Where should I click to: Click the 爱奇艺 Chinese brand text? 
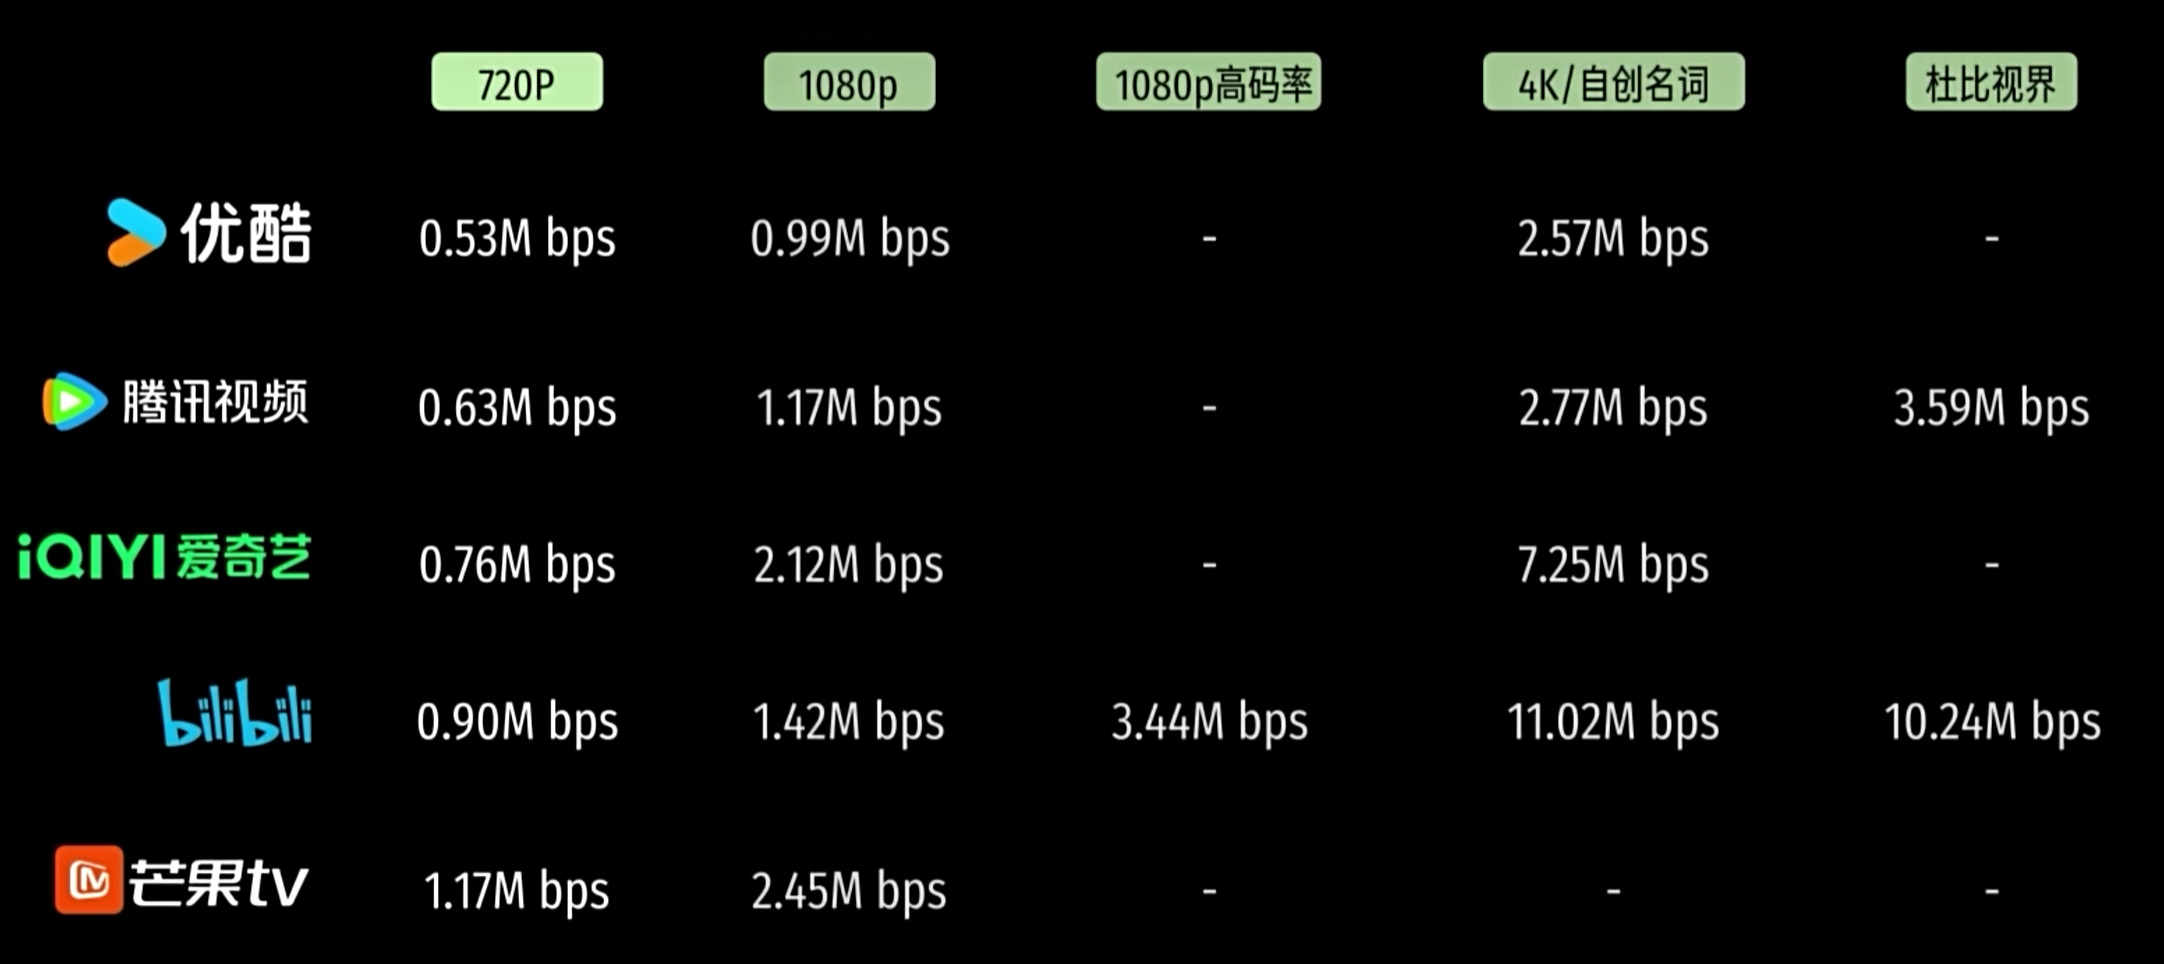pos(244,557)
